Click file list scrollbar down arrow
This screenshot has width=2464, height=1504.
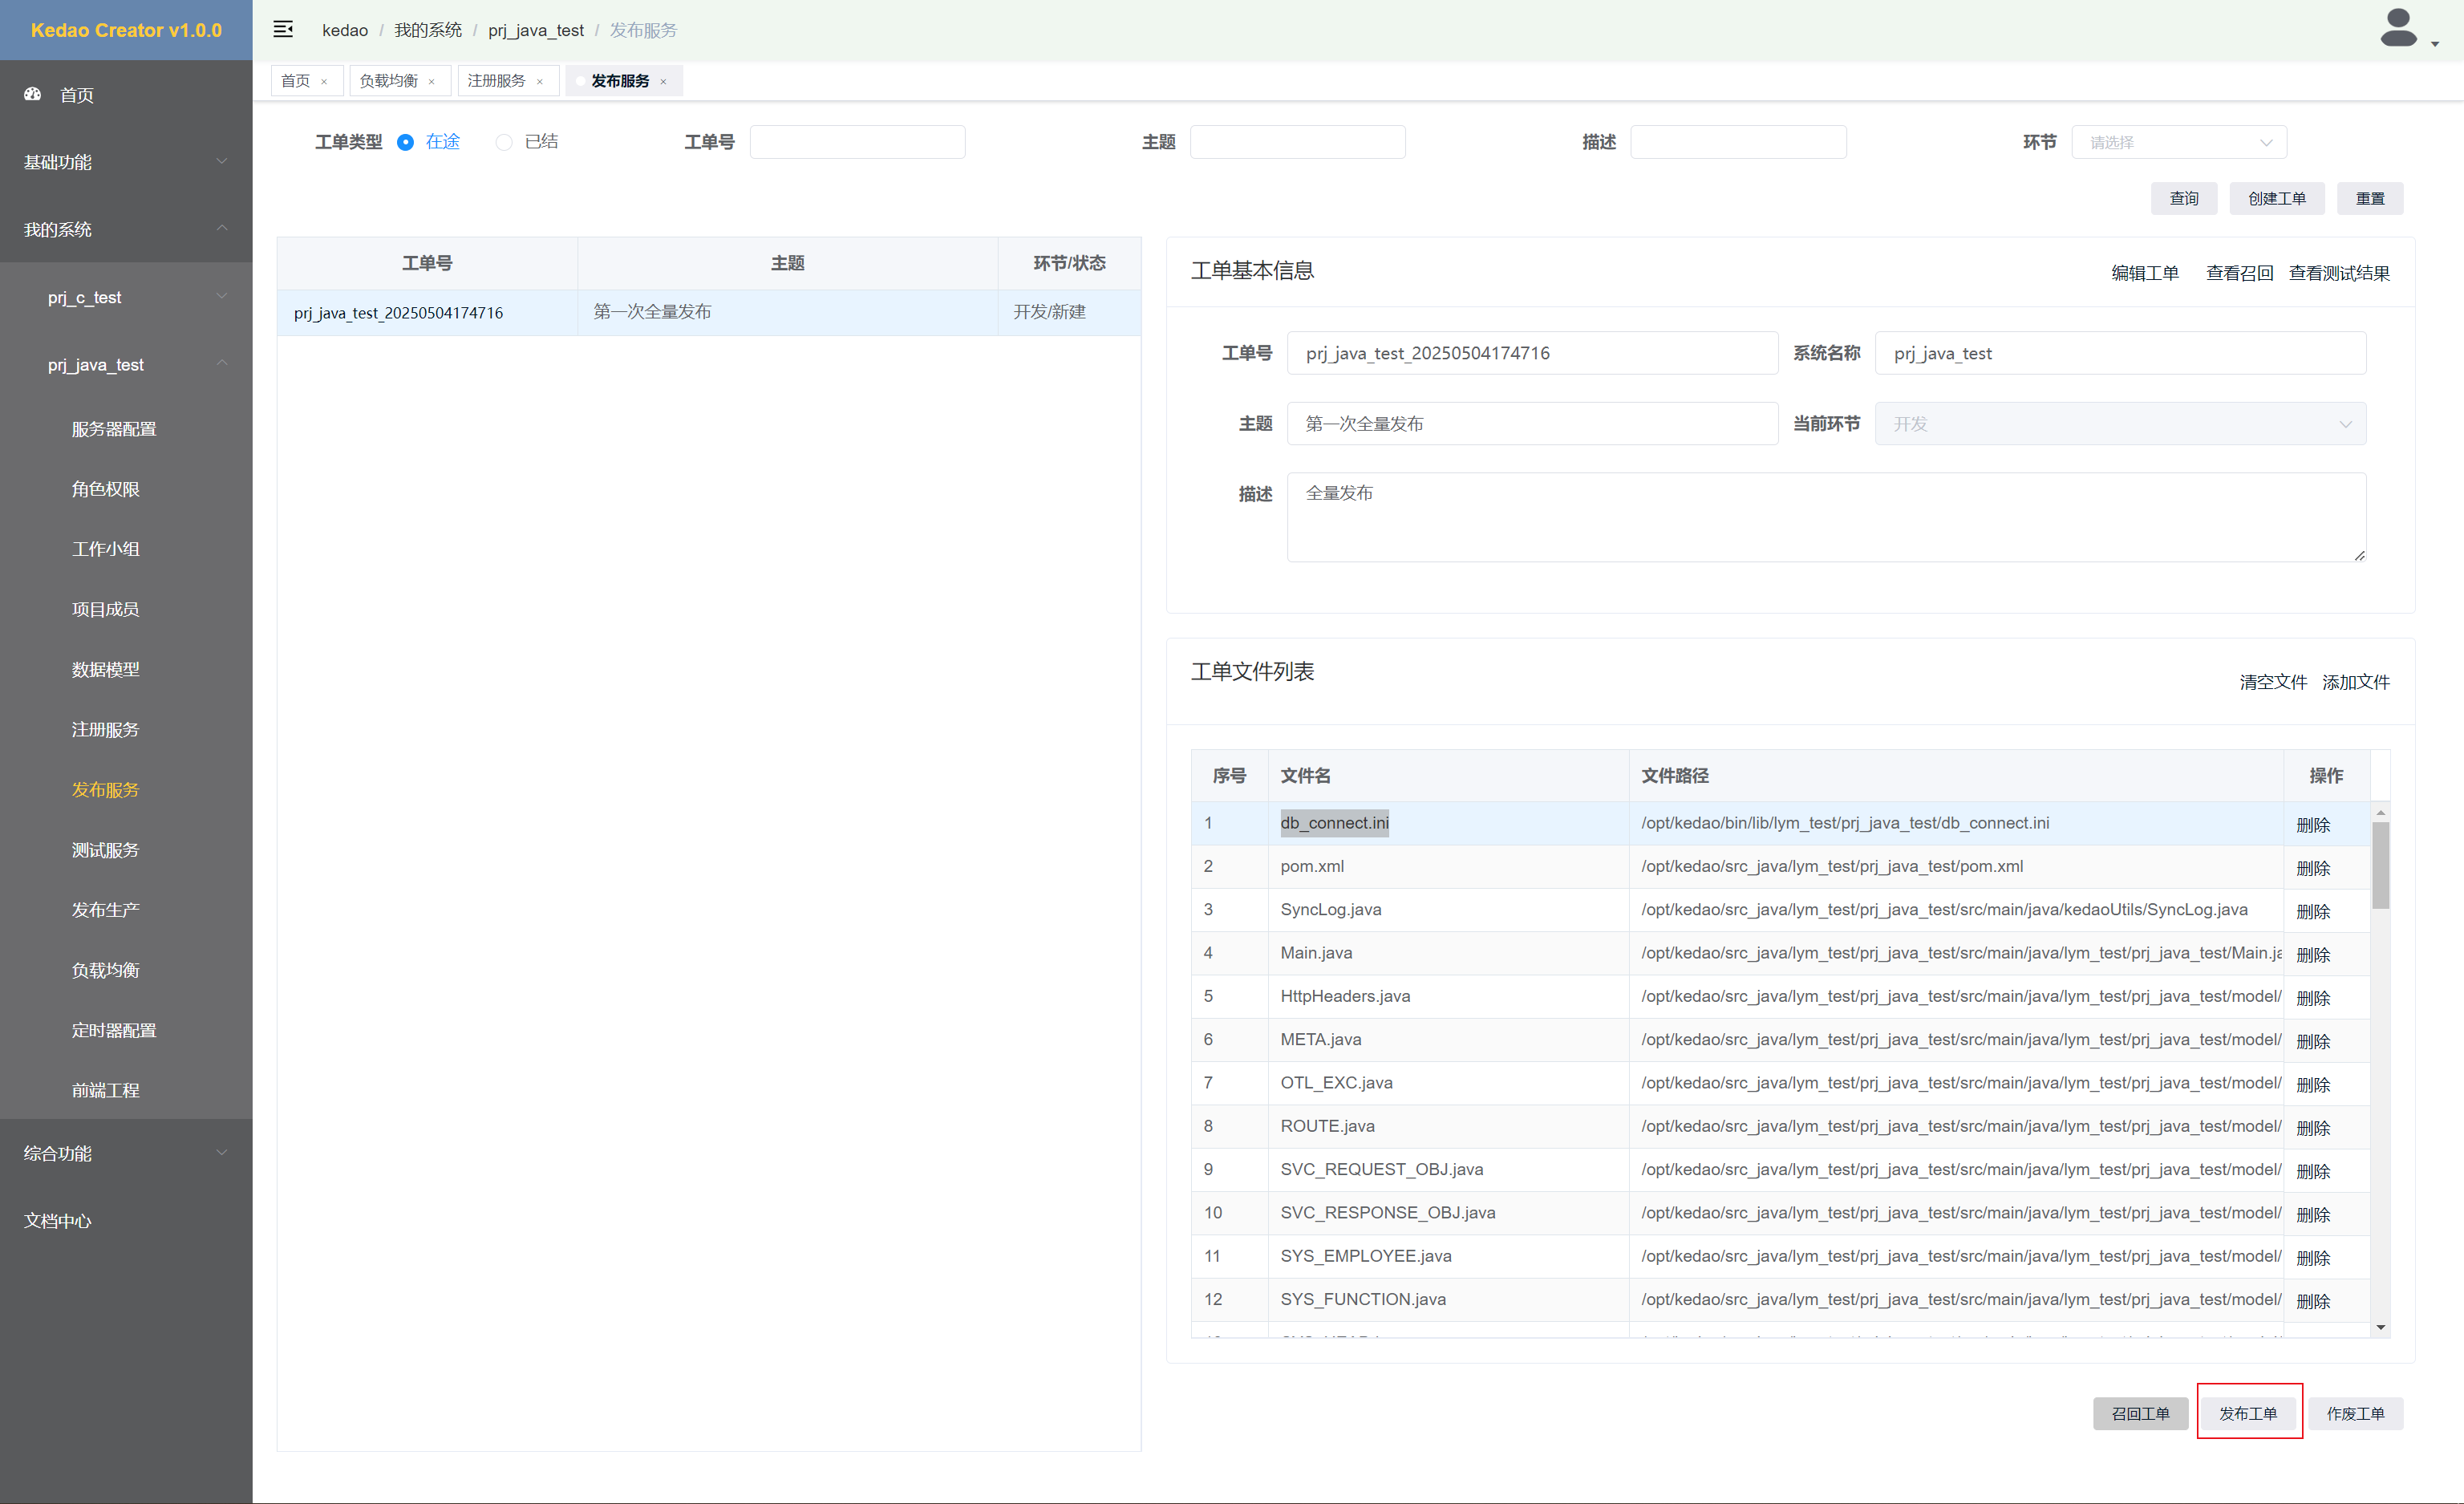coord(2380,1327)
